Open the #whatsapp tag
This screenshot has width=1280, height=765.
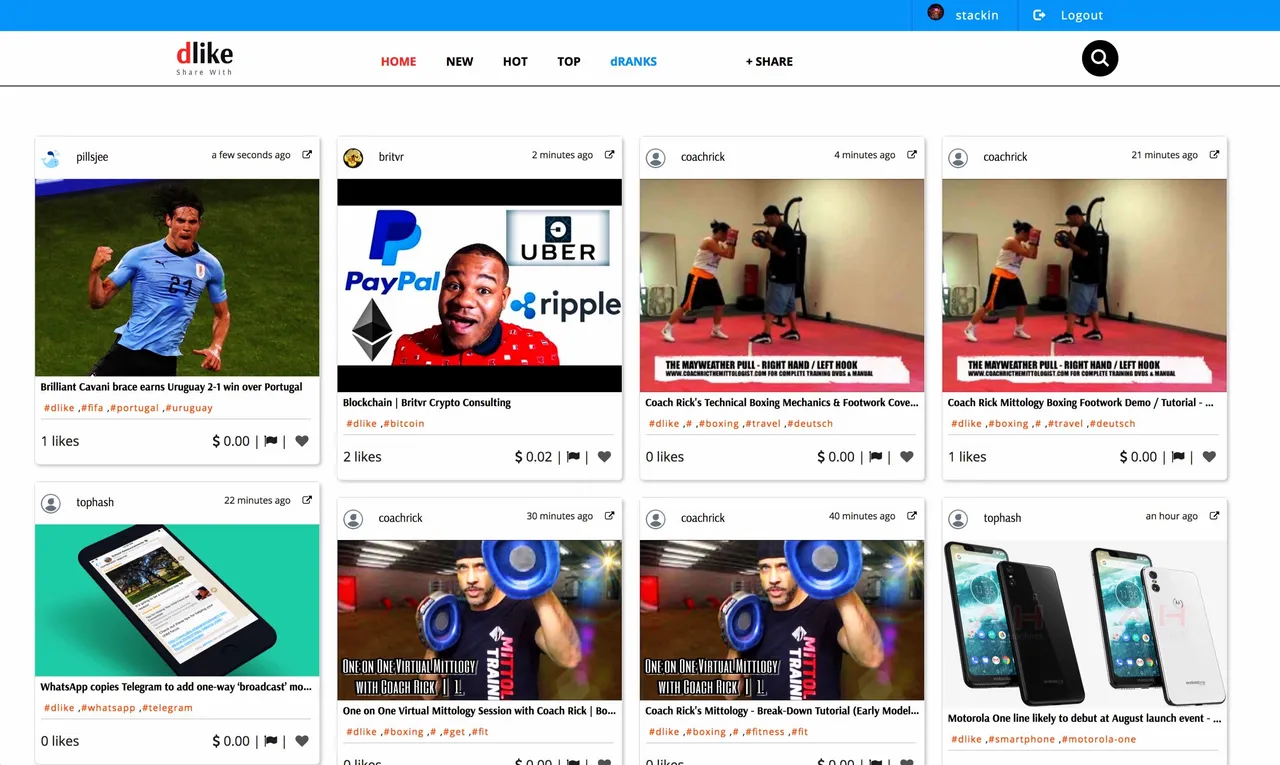(108, 708)
